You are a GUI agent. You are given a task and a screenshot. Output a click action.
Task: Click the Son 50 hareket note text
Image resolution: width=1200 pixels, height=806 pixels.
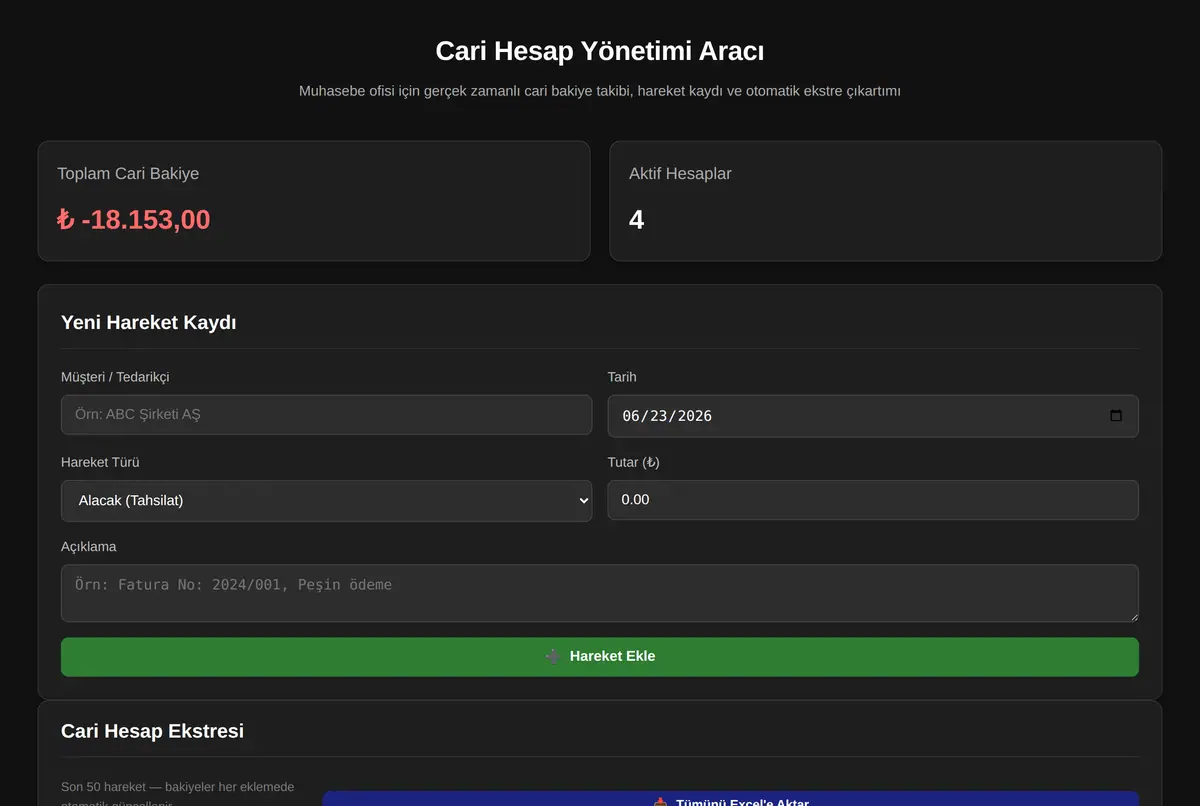(178, 796)
